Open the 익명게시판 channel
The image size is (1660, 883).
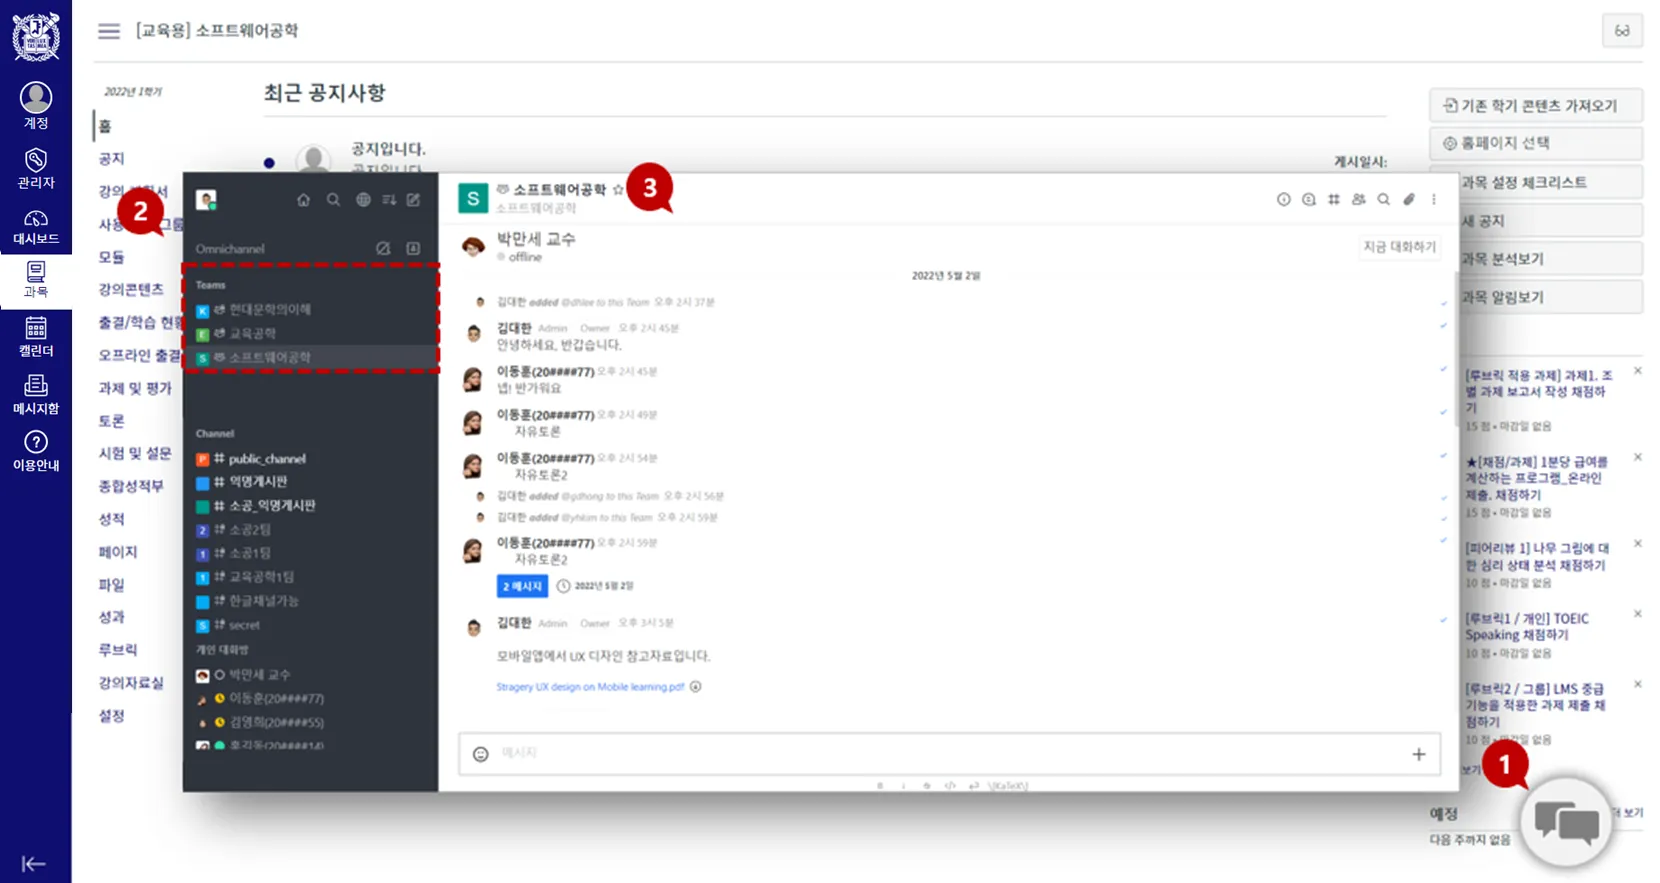[x=310, y=482]
